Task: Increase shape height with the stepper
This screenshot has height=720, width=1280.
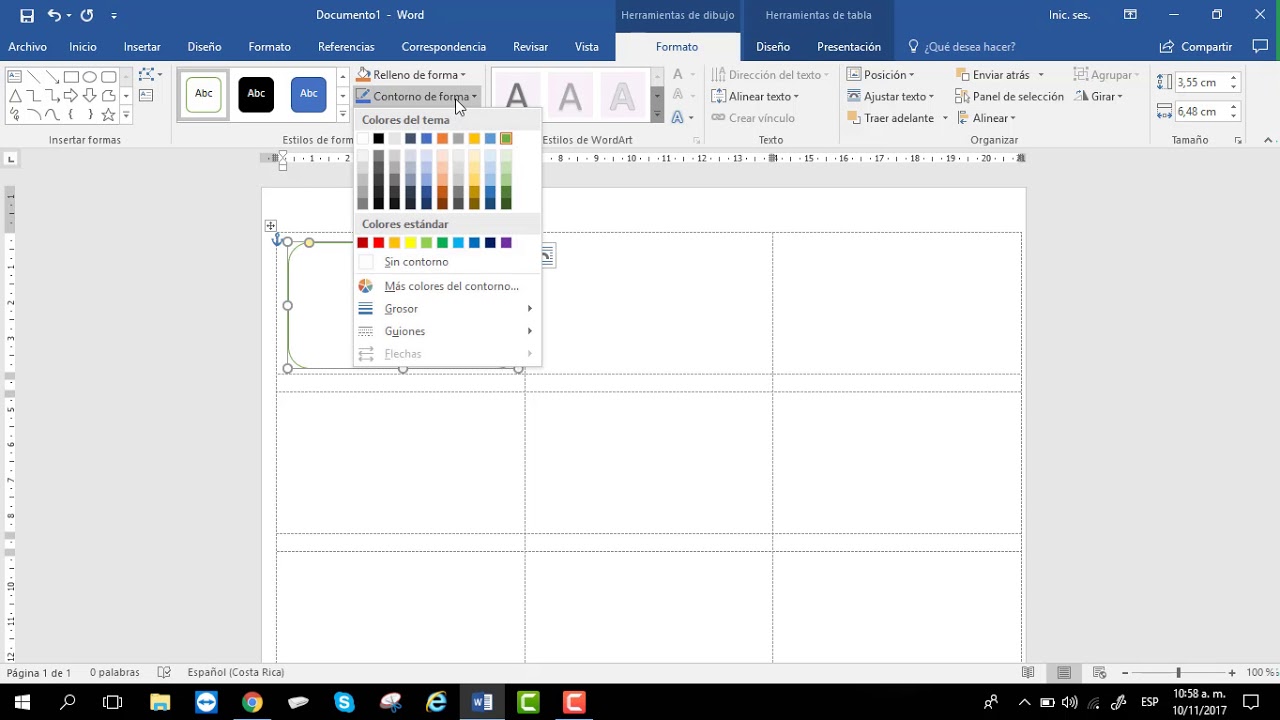Action: (x=1233, y=78)
